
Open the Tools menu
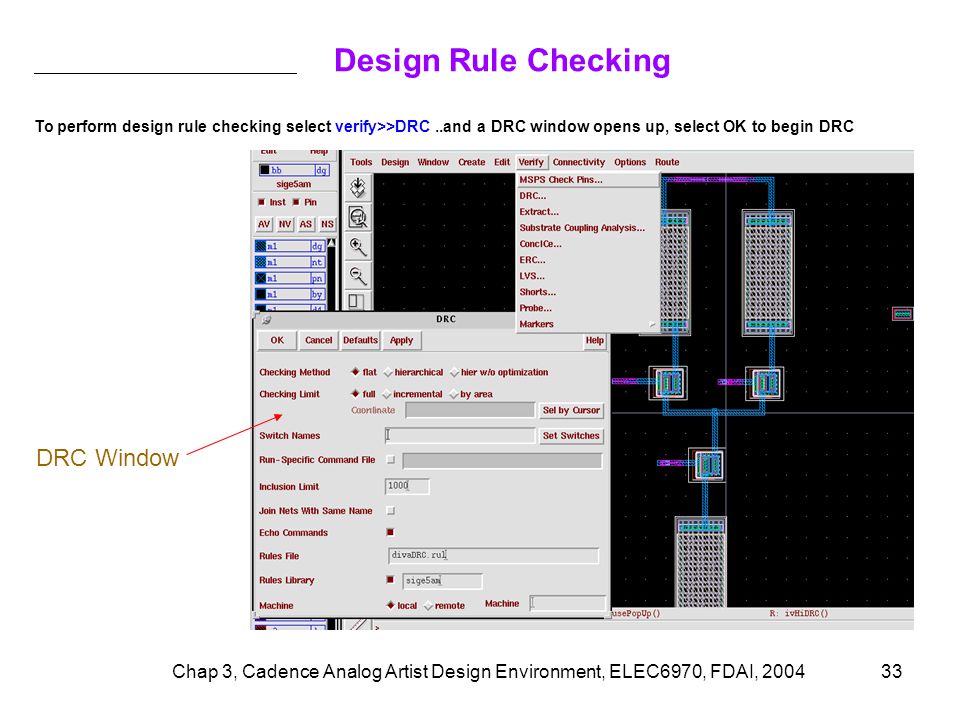coord(361,162)
